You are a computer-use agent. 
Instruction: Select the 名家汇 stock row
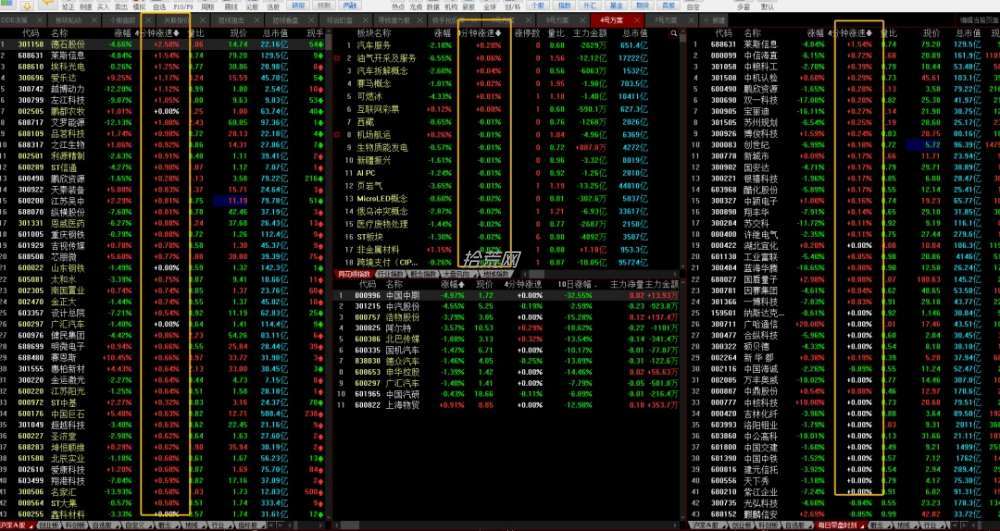click(163, 492)
